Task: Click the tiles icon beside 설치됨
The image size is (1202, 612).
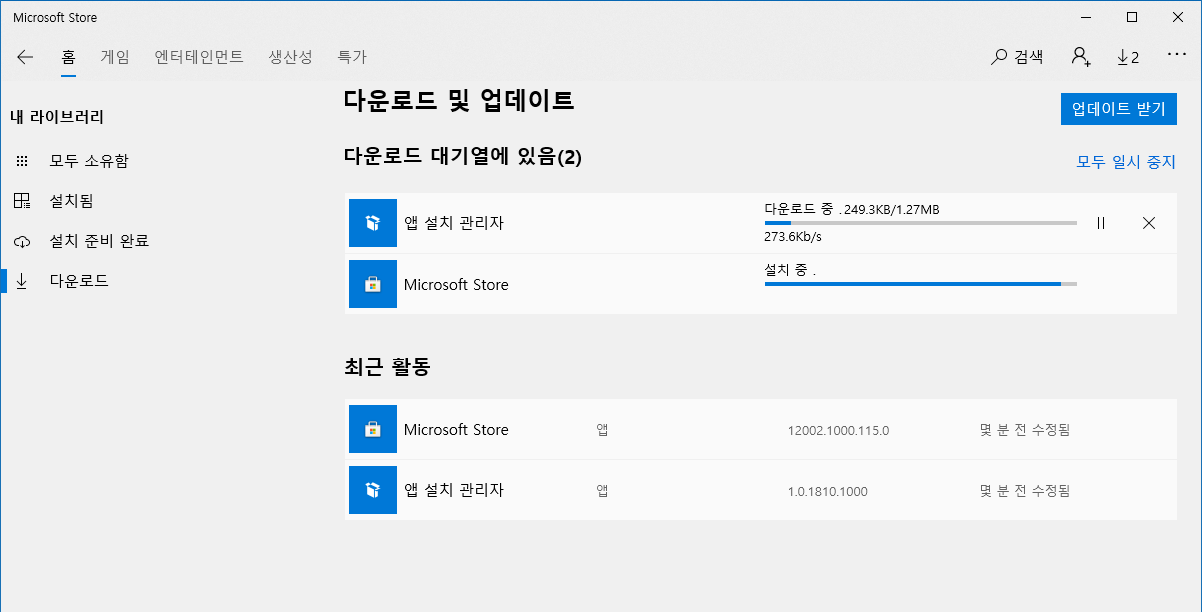Action: 22,201
